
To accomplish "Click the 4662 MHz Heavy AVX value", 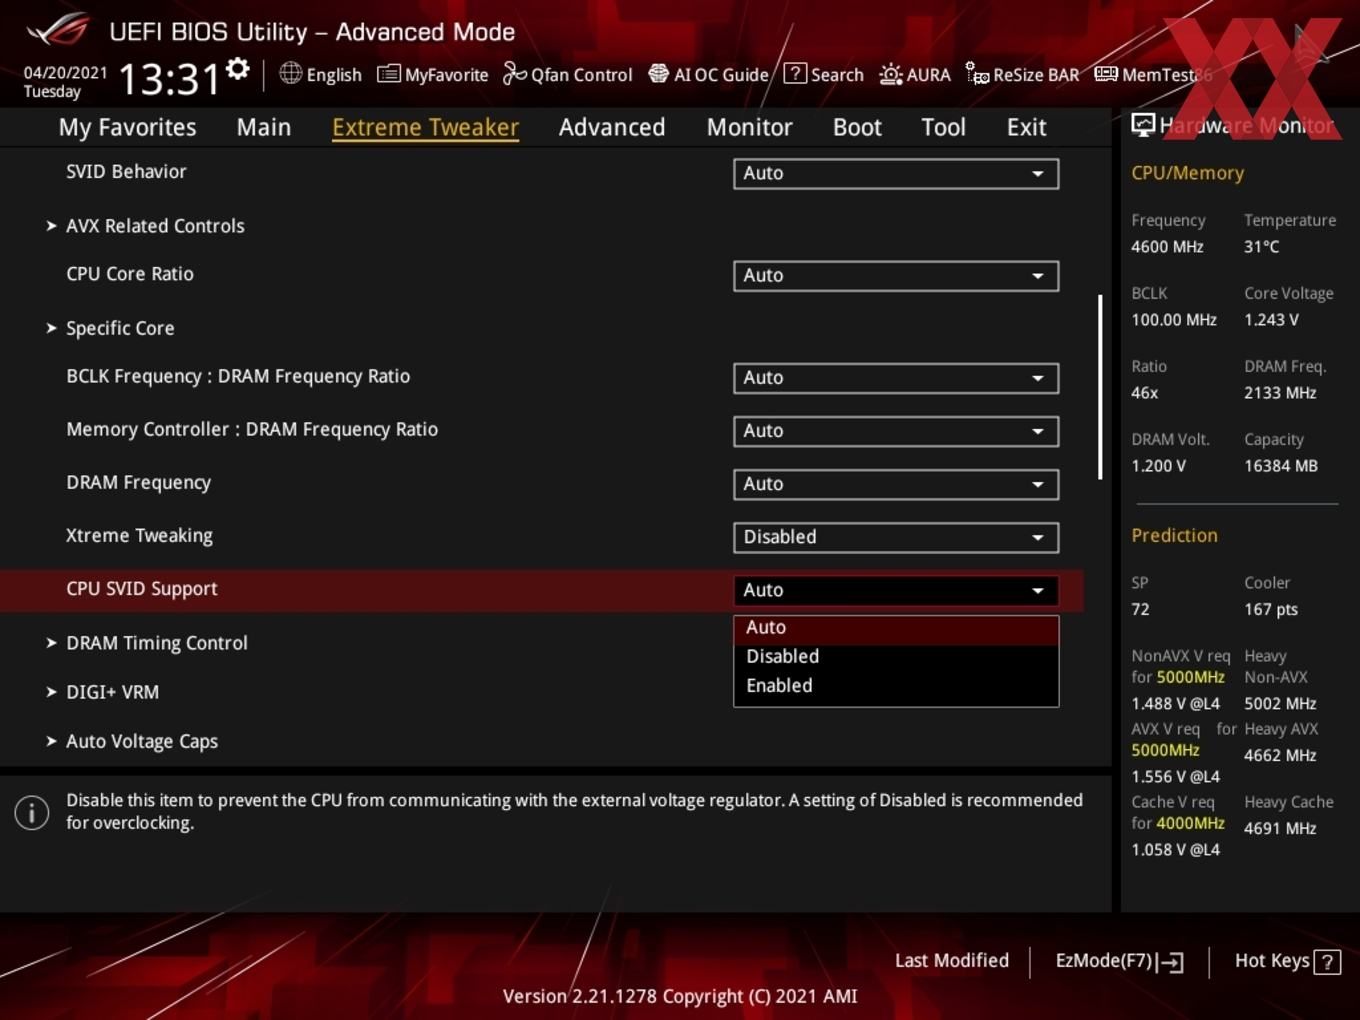I will (x=1280, y=756).
